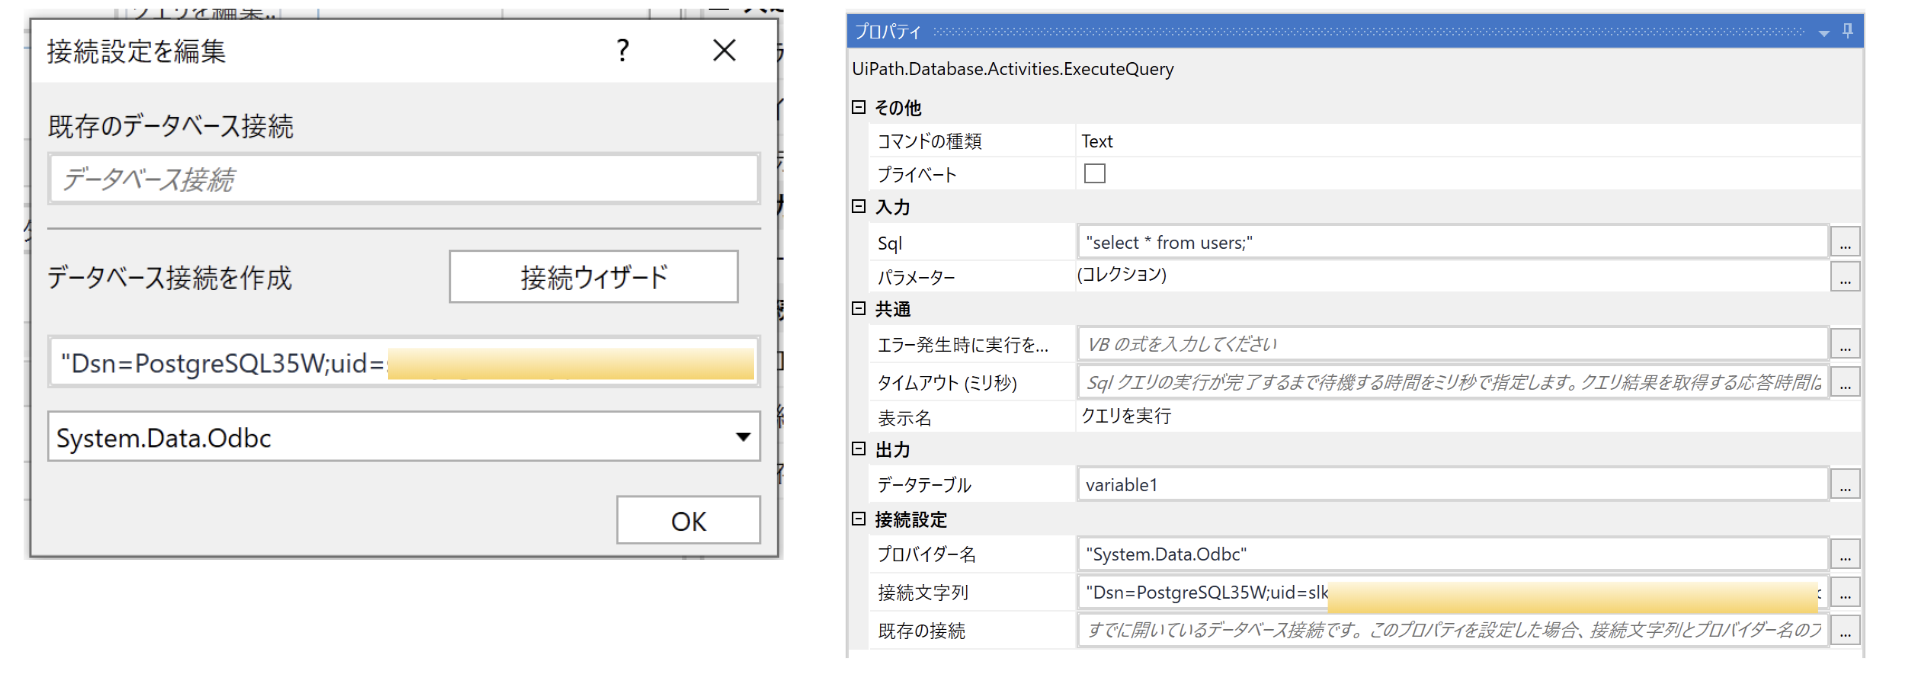Viewport: 1932px width, 678px height.
Task: Click the データベース接続を作成 label
Action: pyautogui.click(x=170, y=277)
